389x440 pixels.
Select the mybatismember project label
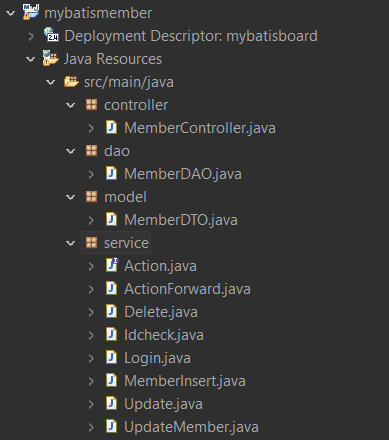point(98,13)
